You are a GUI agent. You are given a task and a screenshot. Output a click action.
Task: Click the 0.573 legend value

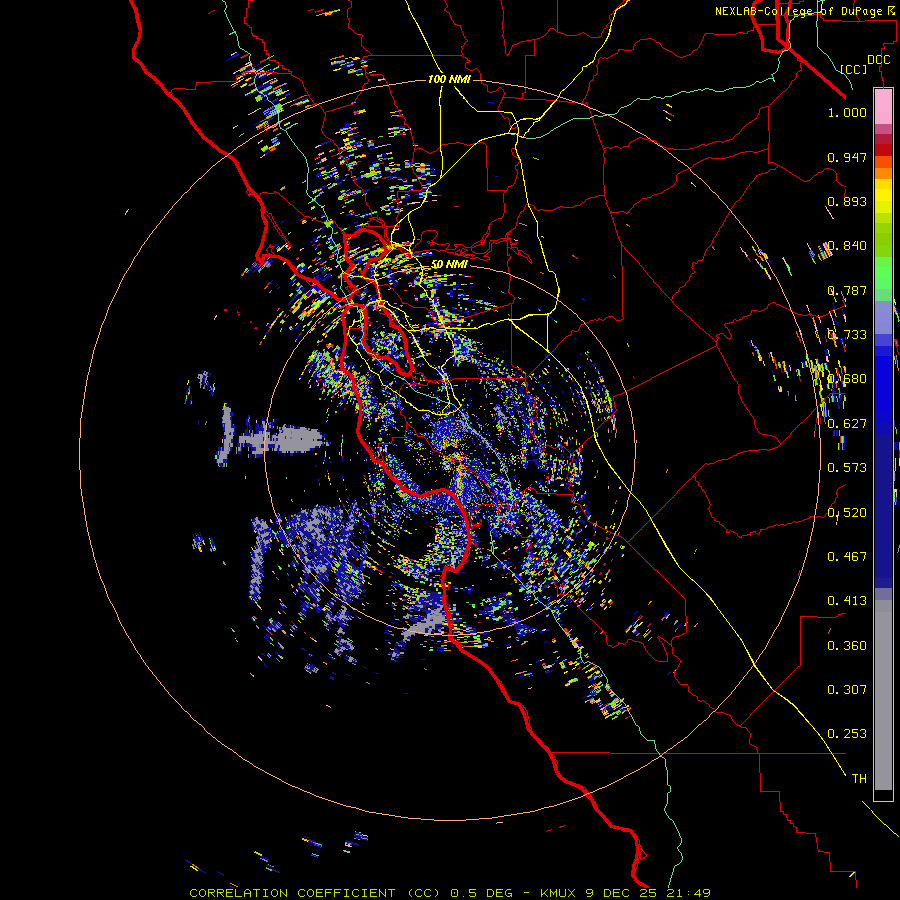pyautogui.click(x=847, y=468)
